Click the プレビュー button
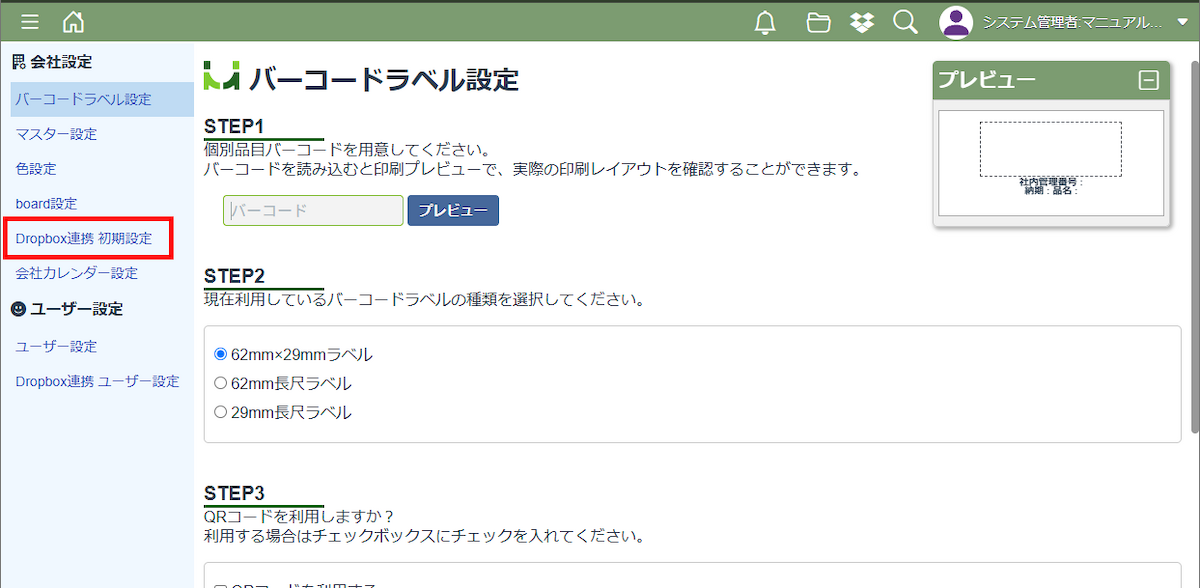Screen dimensions: 1200x588 point(453,211)
